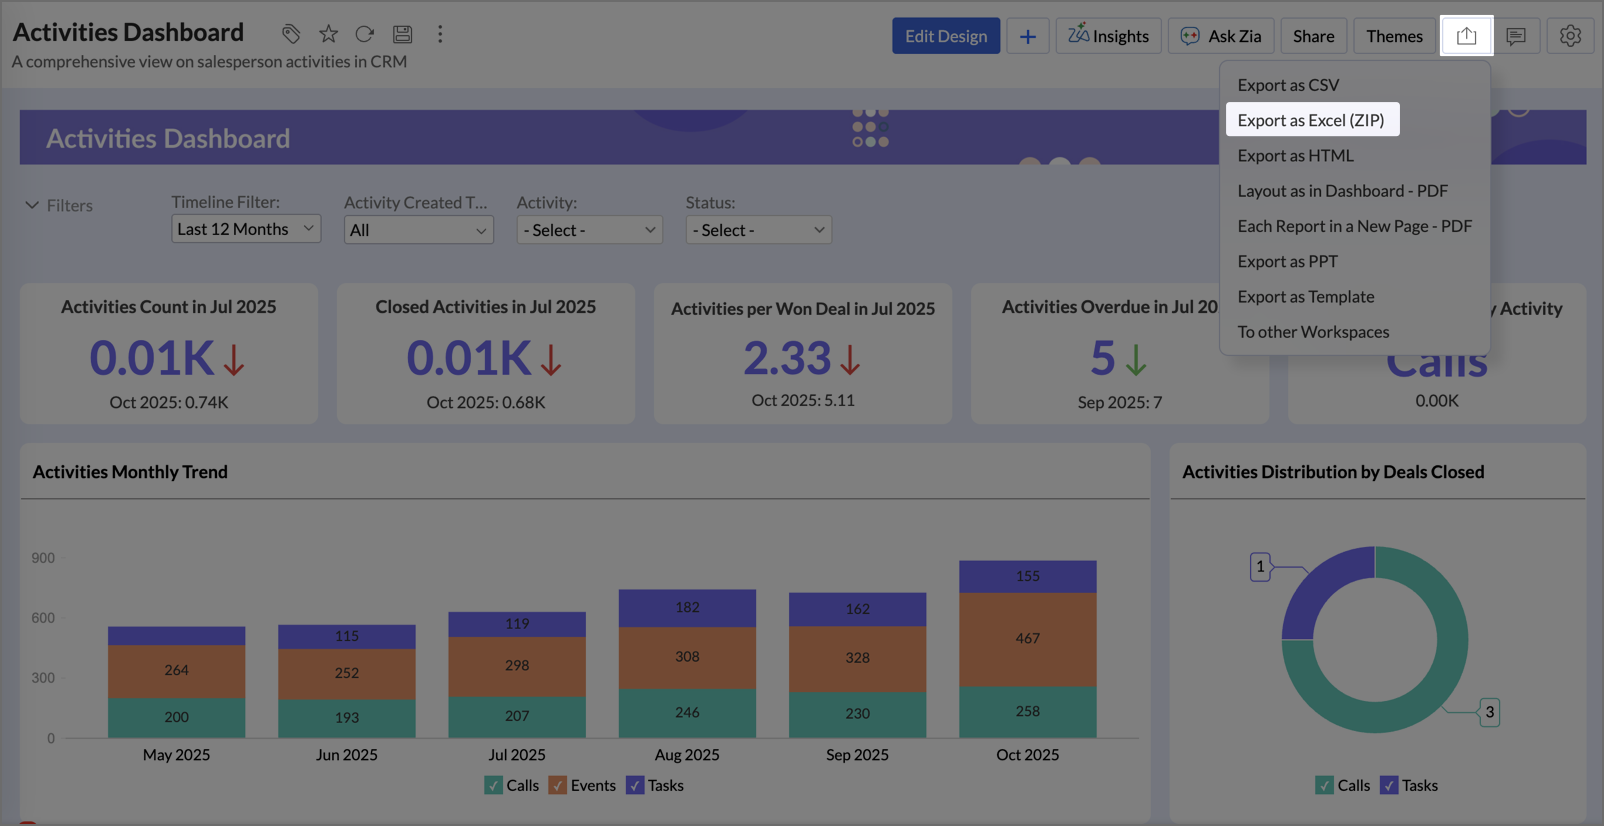1604x826 pixels.
Task: Click the save icon near the title
Action: point(402,34)
